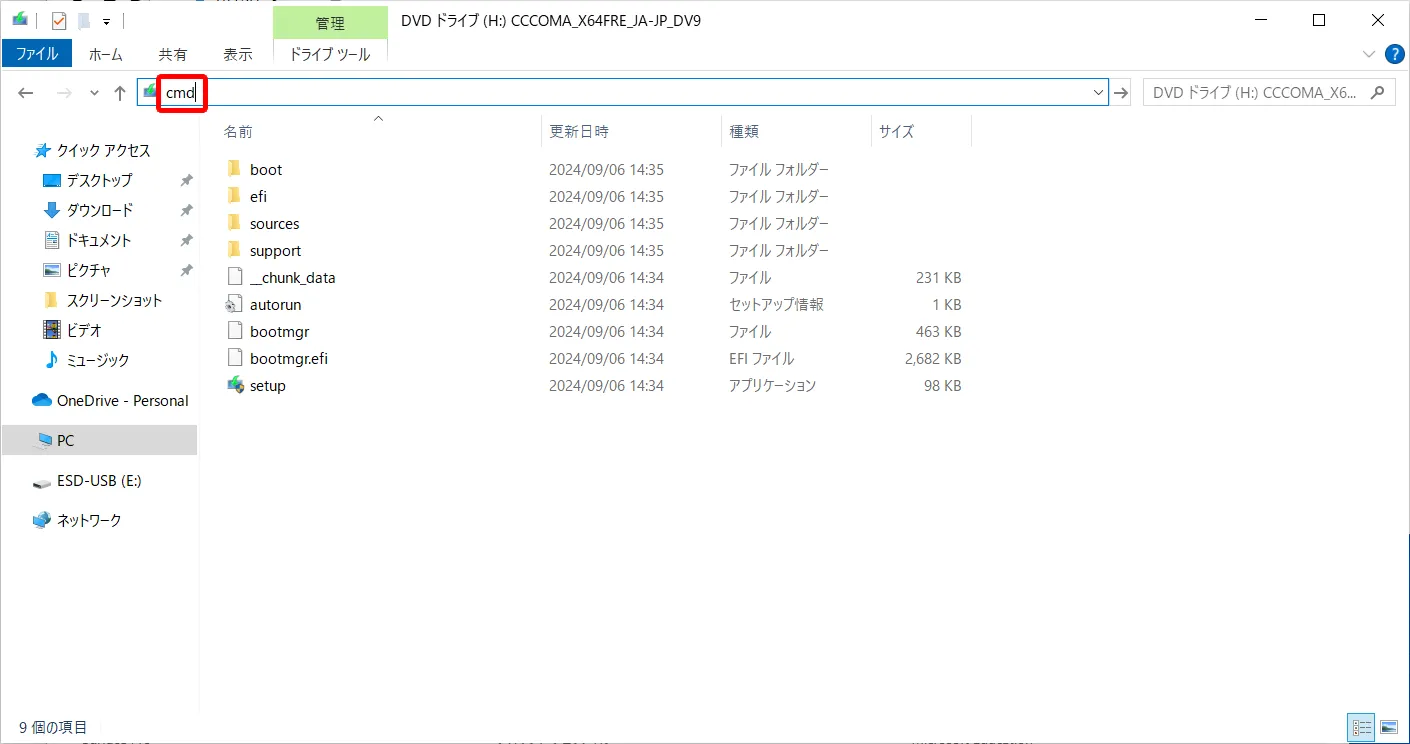
Task: Switch to the 表示 ribbon tab
Action: 238,54
